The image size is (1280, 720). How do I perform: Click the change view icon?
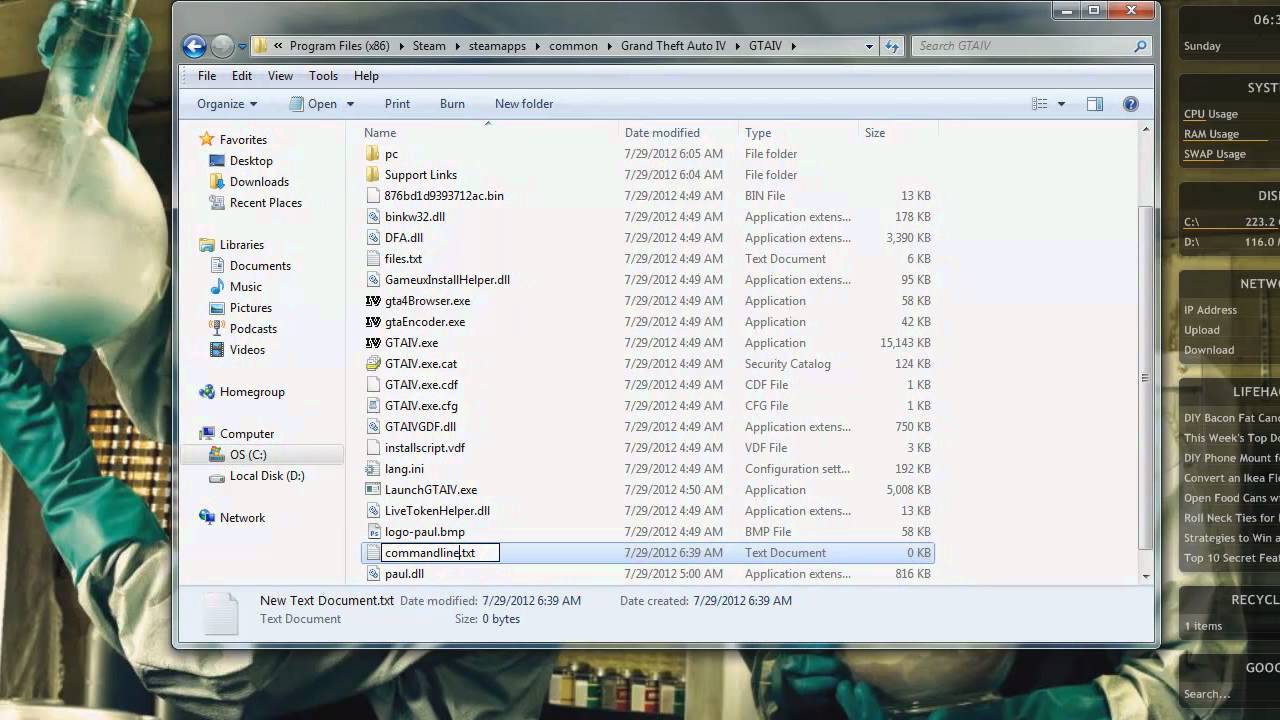click(1040, 104)
